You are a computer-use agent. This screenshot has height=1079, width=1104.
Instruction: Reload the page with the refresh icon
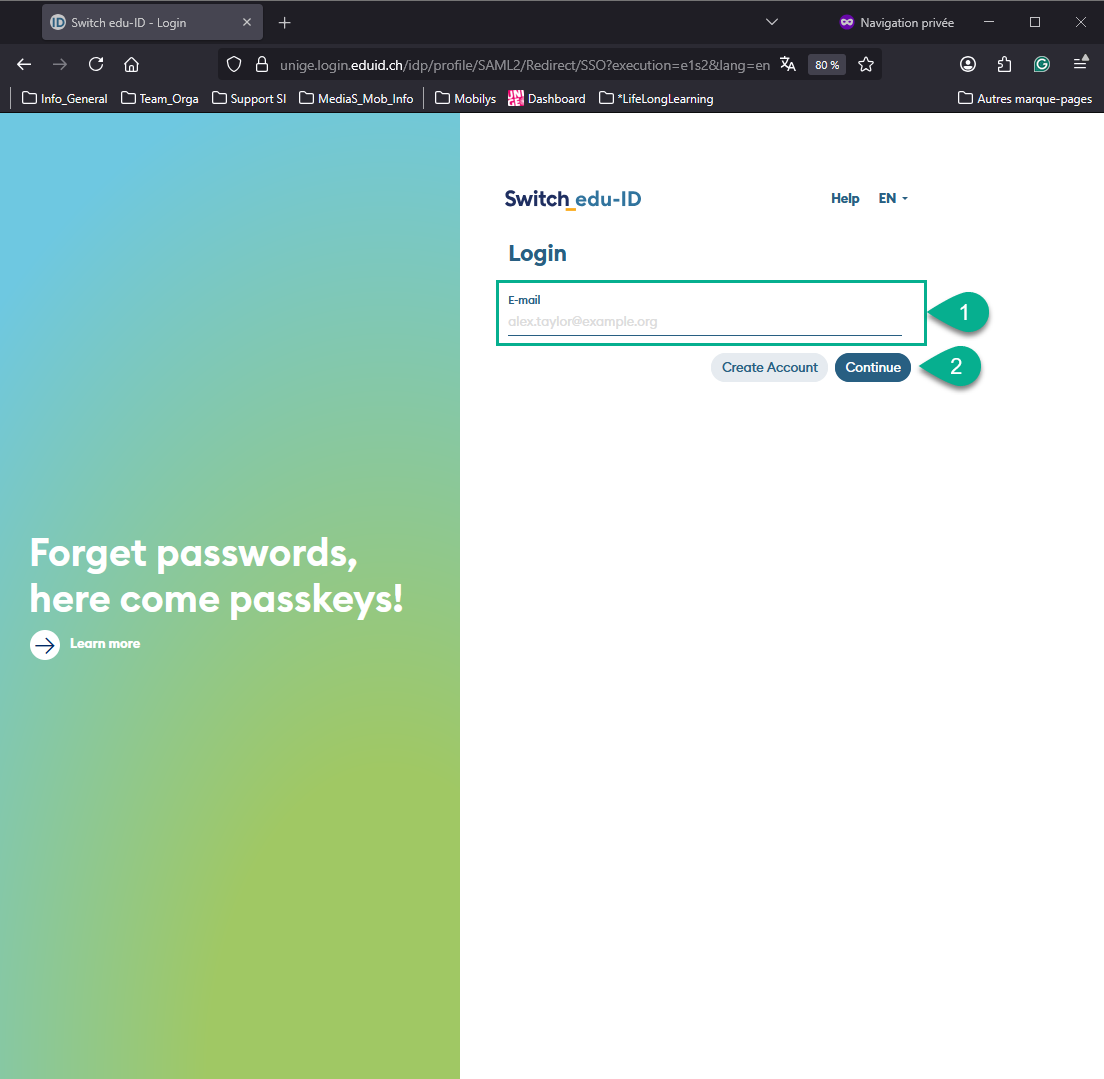click(96, 65)
